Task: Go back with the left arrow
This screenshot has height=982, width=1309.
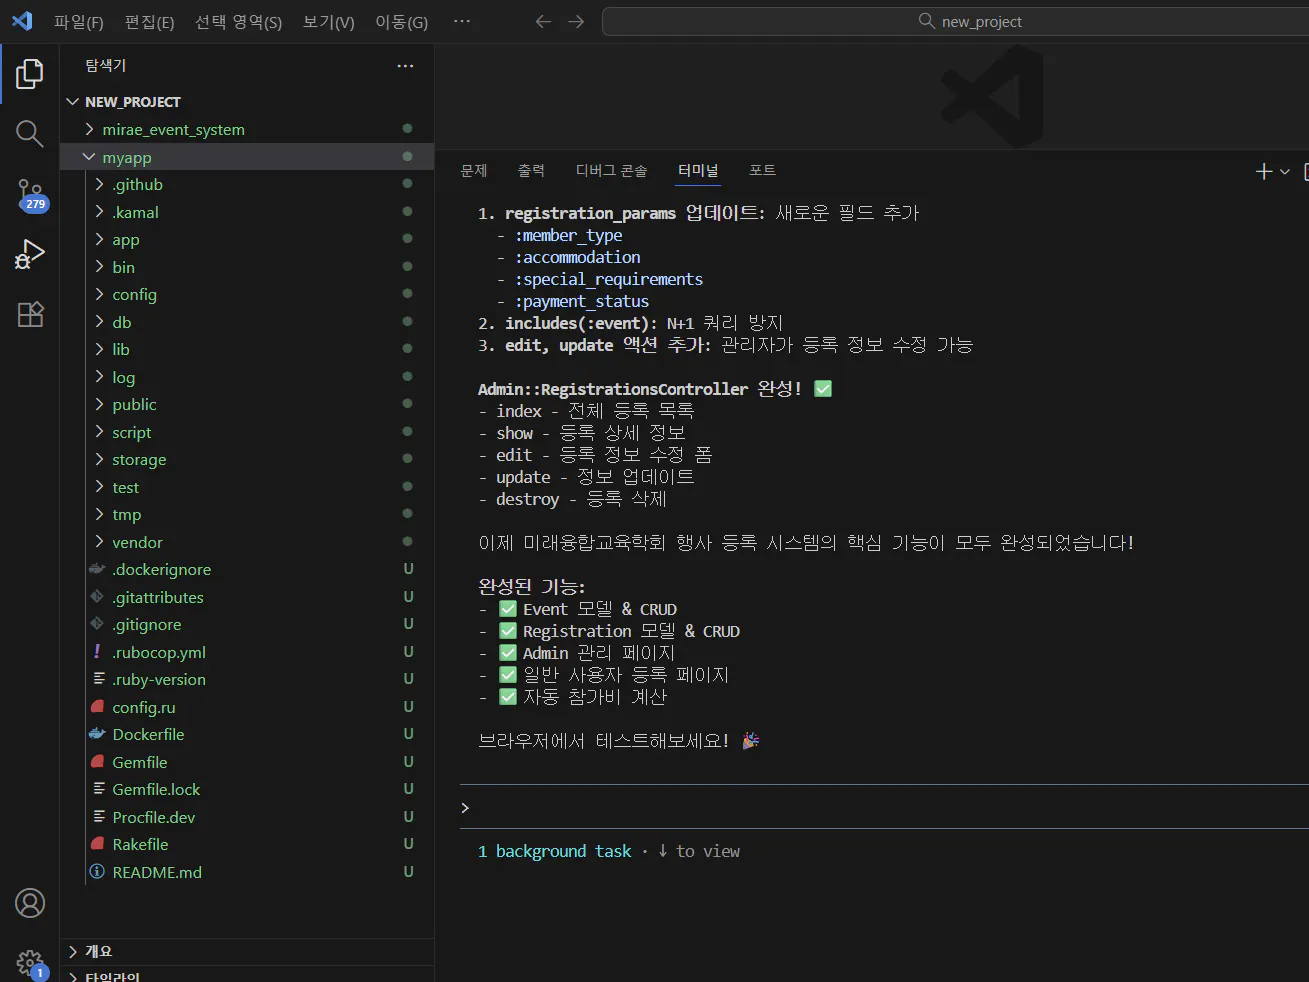Action: pos(543,21)
